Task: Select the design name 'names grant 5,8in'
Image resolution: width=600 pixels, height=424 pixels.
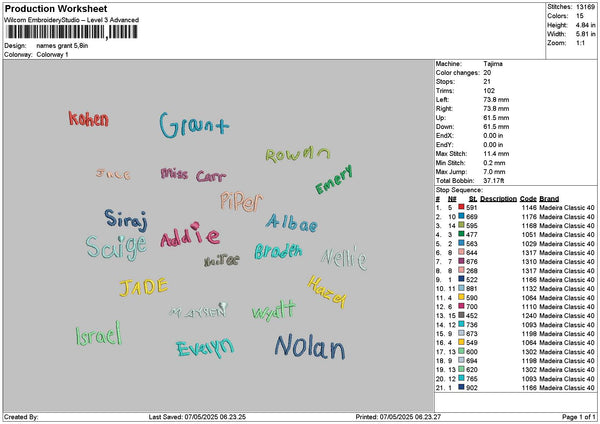Action: 62,46
